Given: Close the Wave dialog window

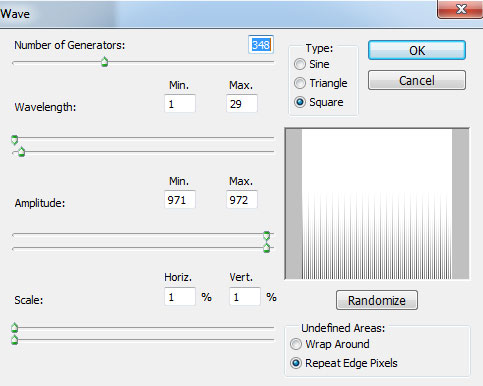Looking at the screenshot, I should pyautogui.click(x=461, y=9).
